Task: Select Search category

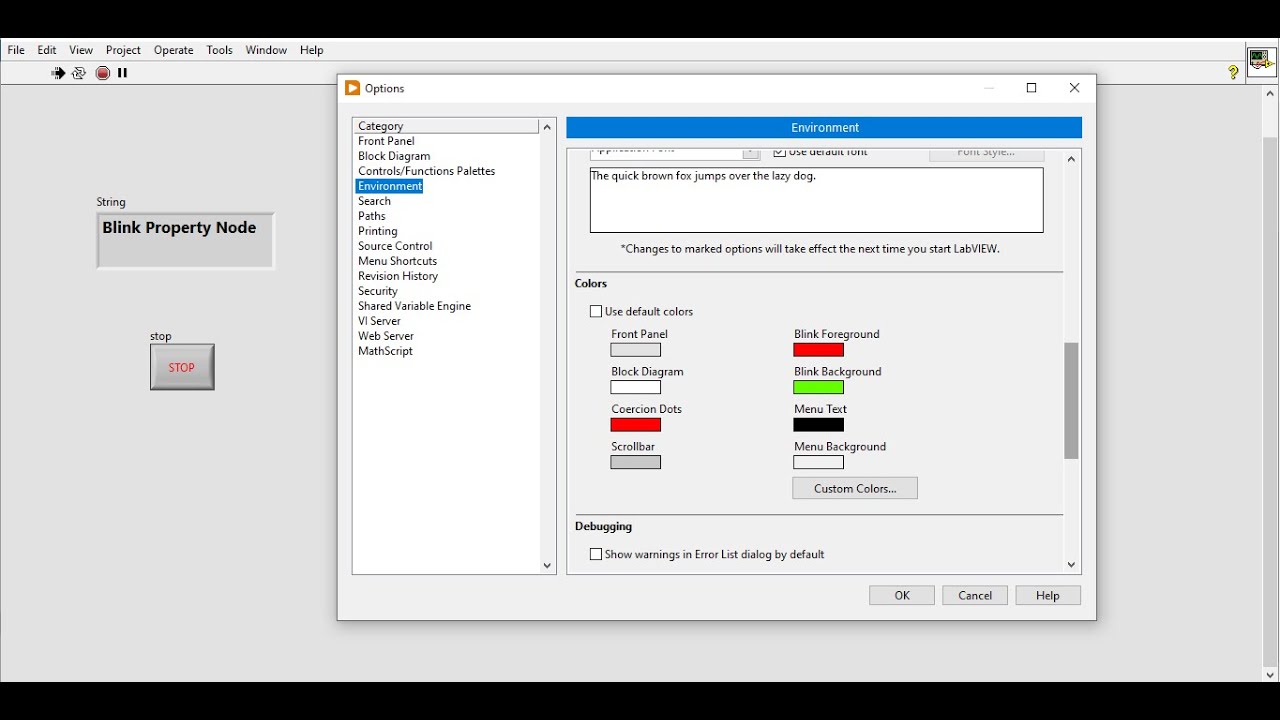Action: click(374, 201)
